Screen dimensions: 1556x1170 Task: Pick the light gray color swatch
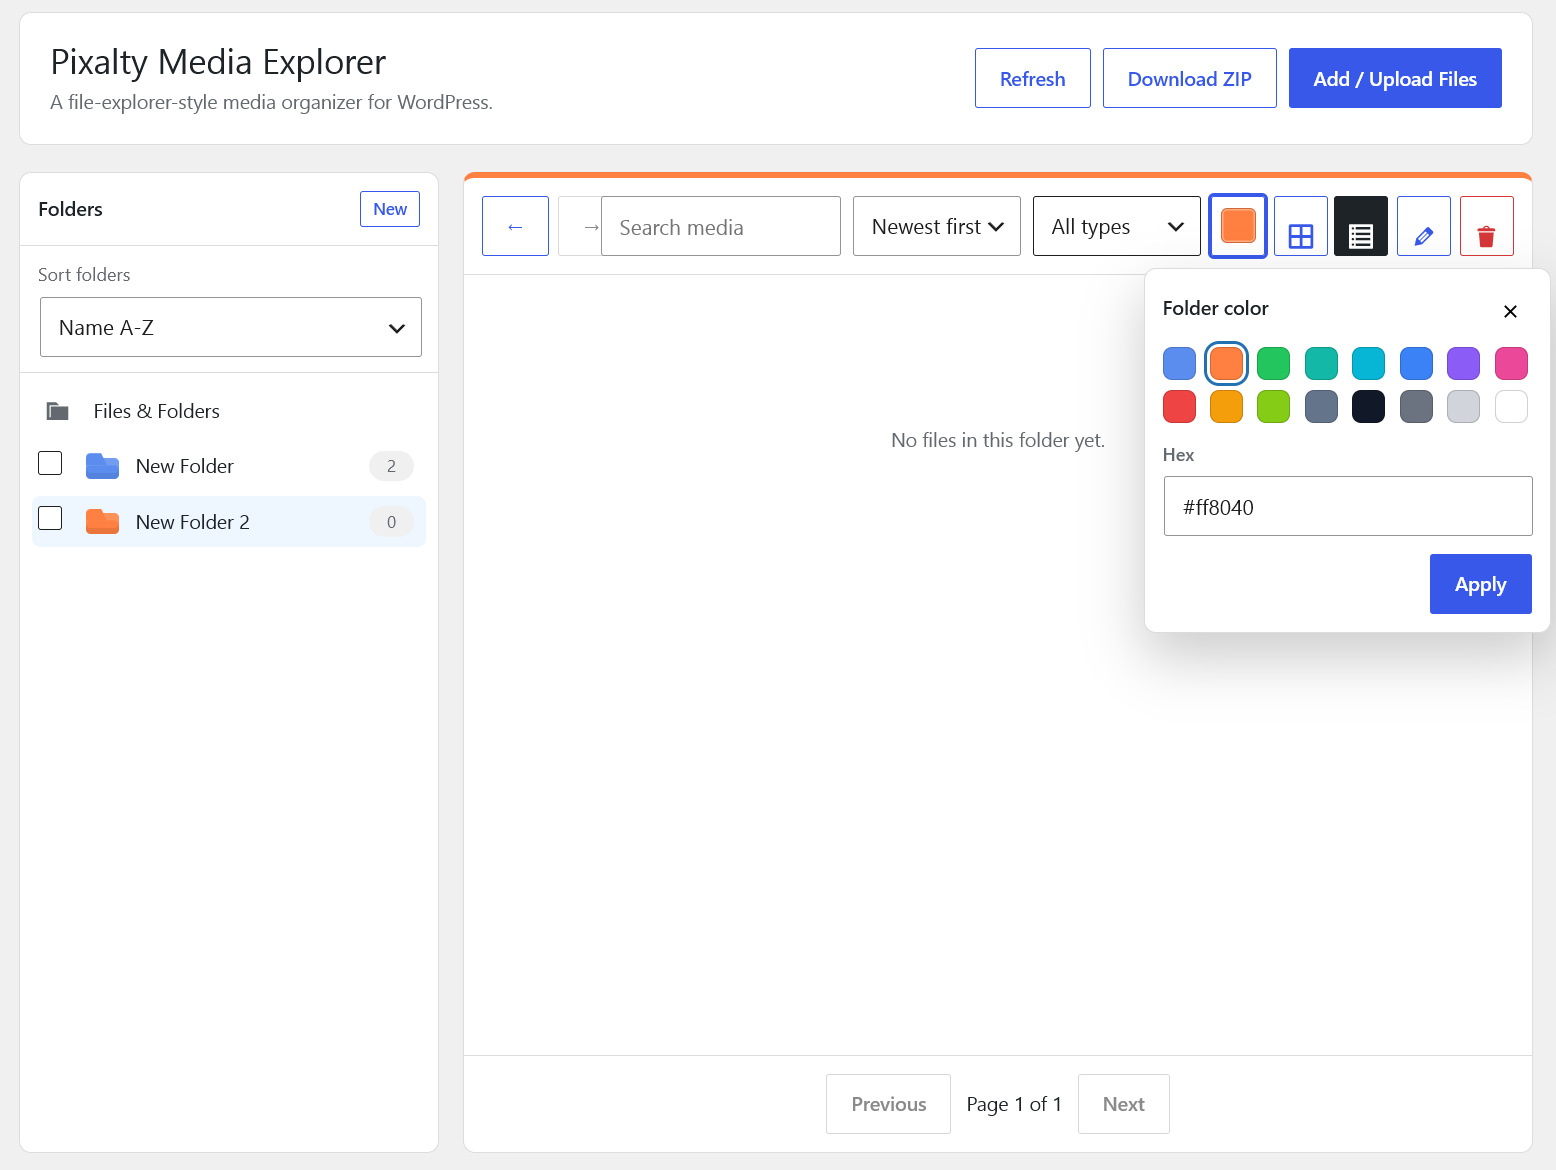pyautogui.click(x=1463, y=406)
